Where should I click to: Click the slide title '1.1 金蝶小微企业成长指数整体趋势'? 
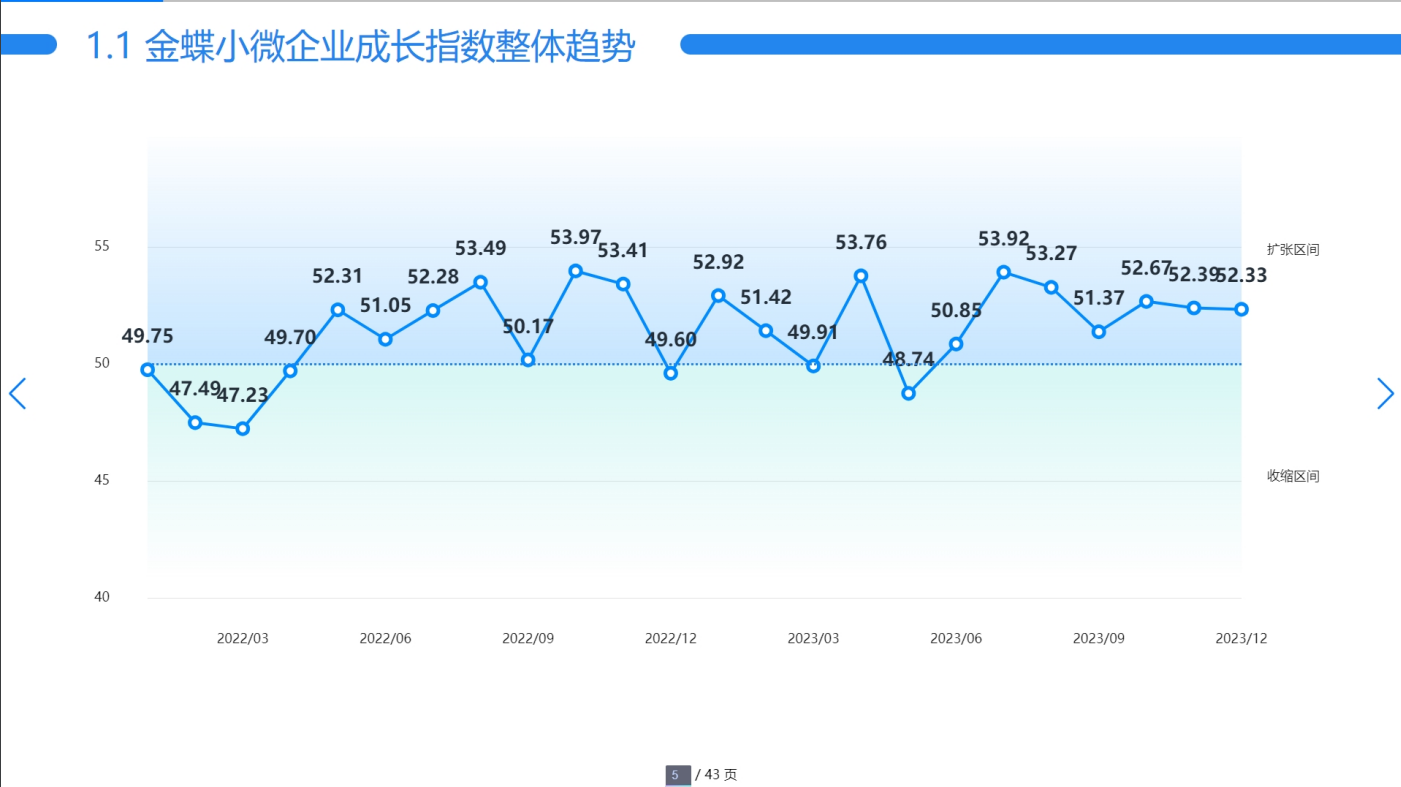tap(360, 46)
